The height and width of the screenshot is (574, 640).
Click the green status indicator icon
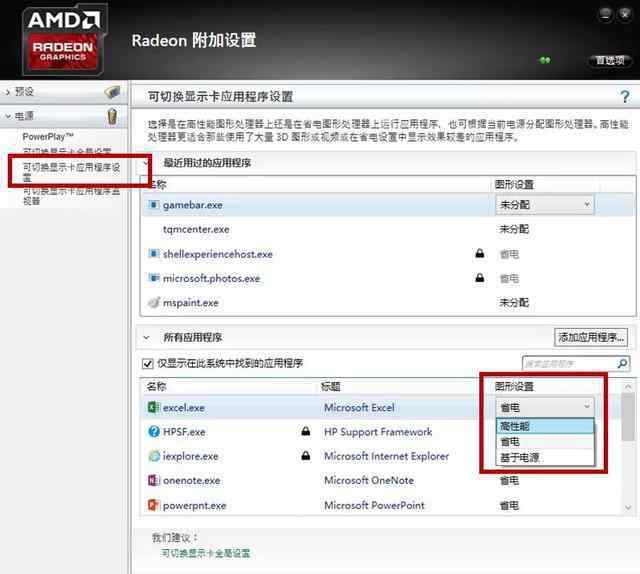[545, 60]
